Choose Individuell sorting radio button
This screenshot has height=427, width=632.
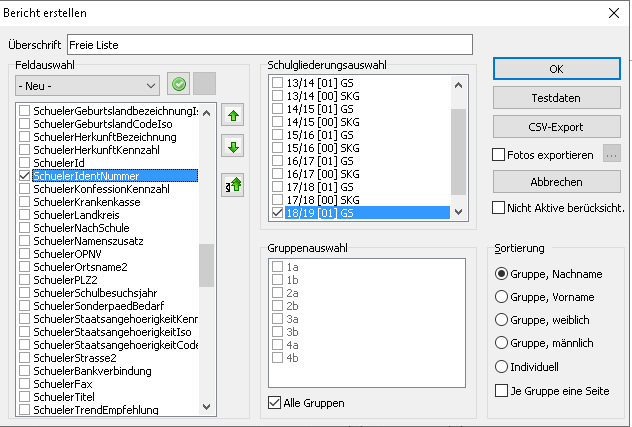point(501,367)
